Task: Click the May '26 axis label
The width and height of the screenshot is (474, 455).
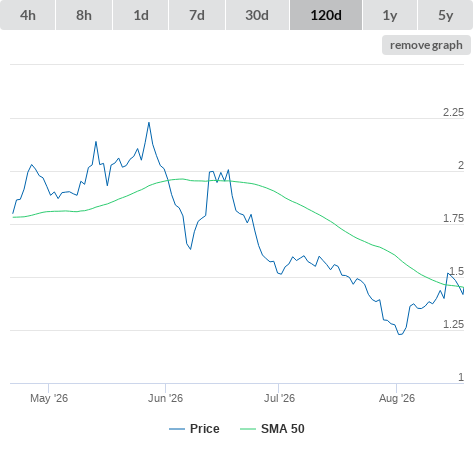Action: (x=49, y=398)
